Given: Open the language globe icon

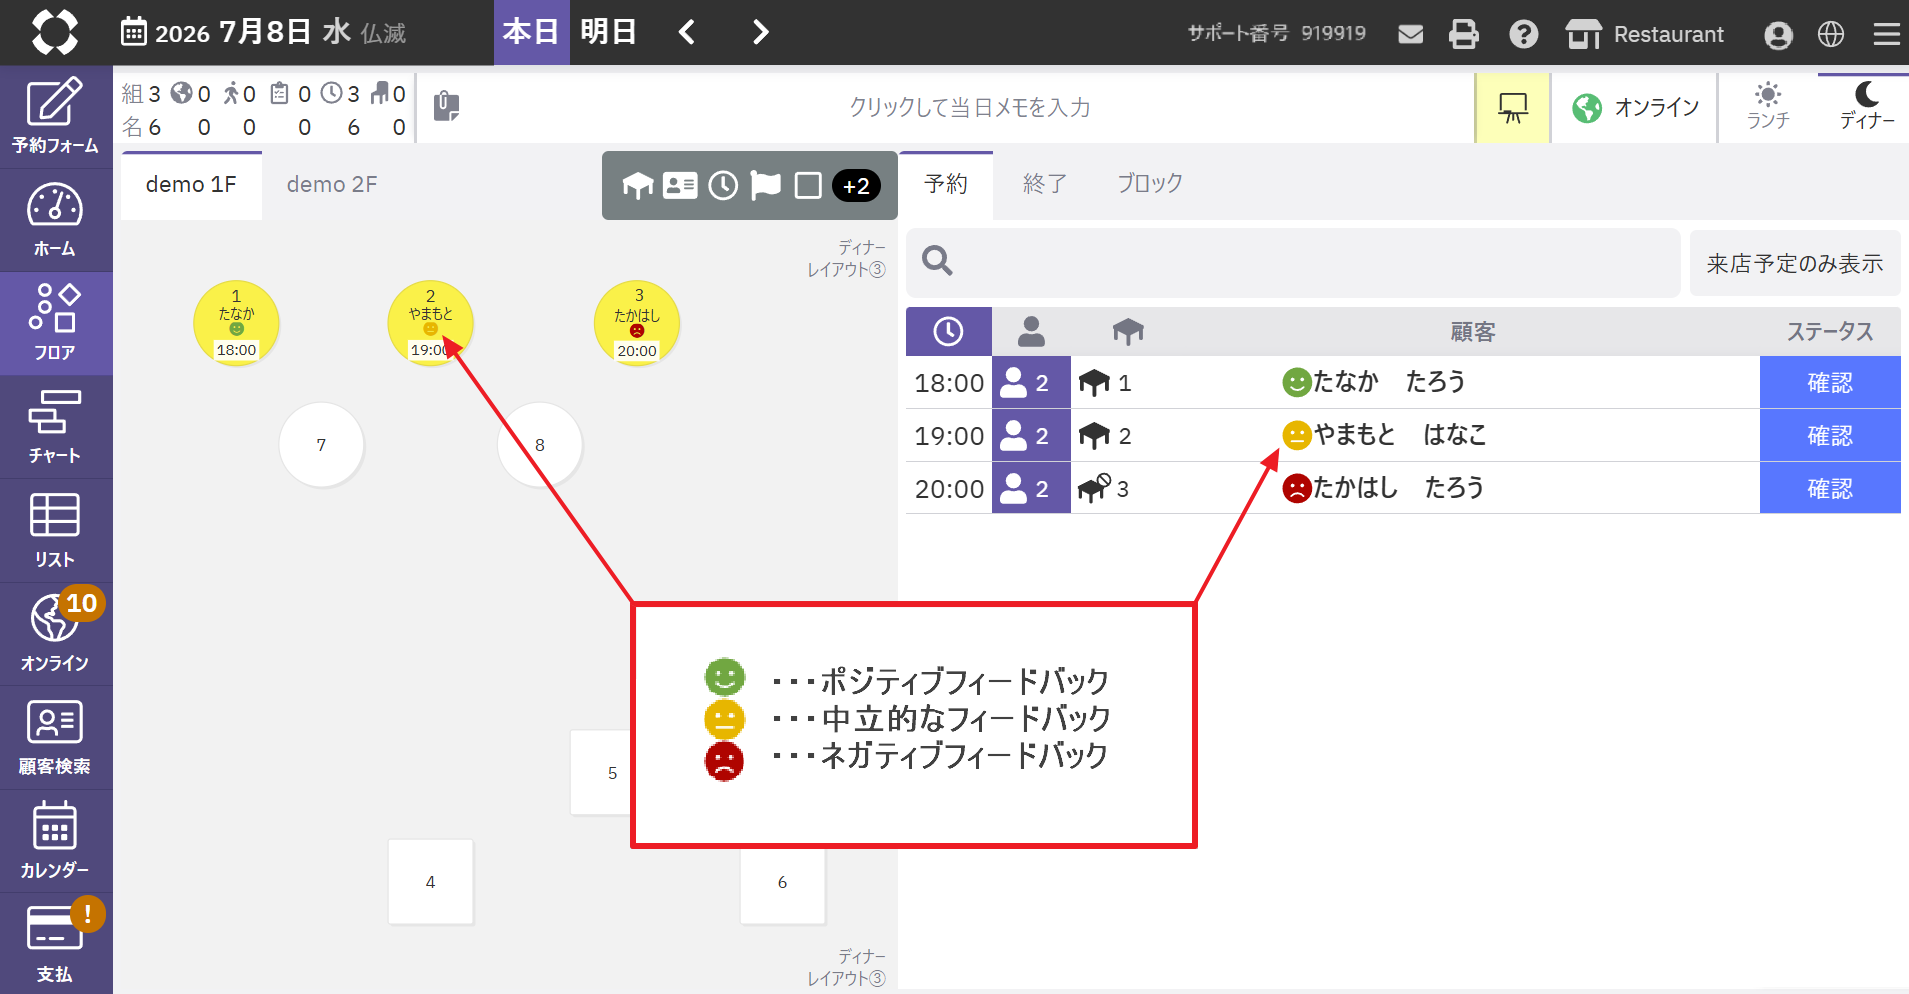Looking at the screenshot, I should [1831, 34].
